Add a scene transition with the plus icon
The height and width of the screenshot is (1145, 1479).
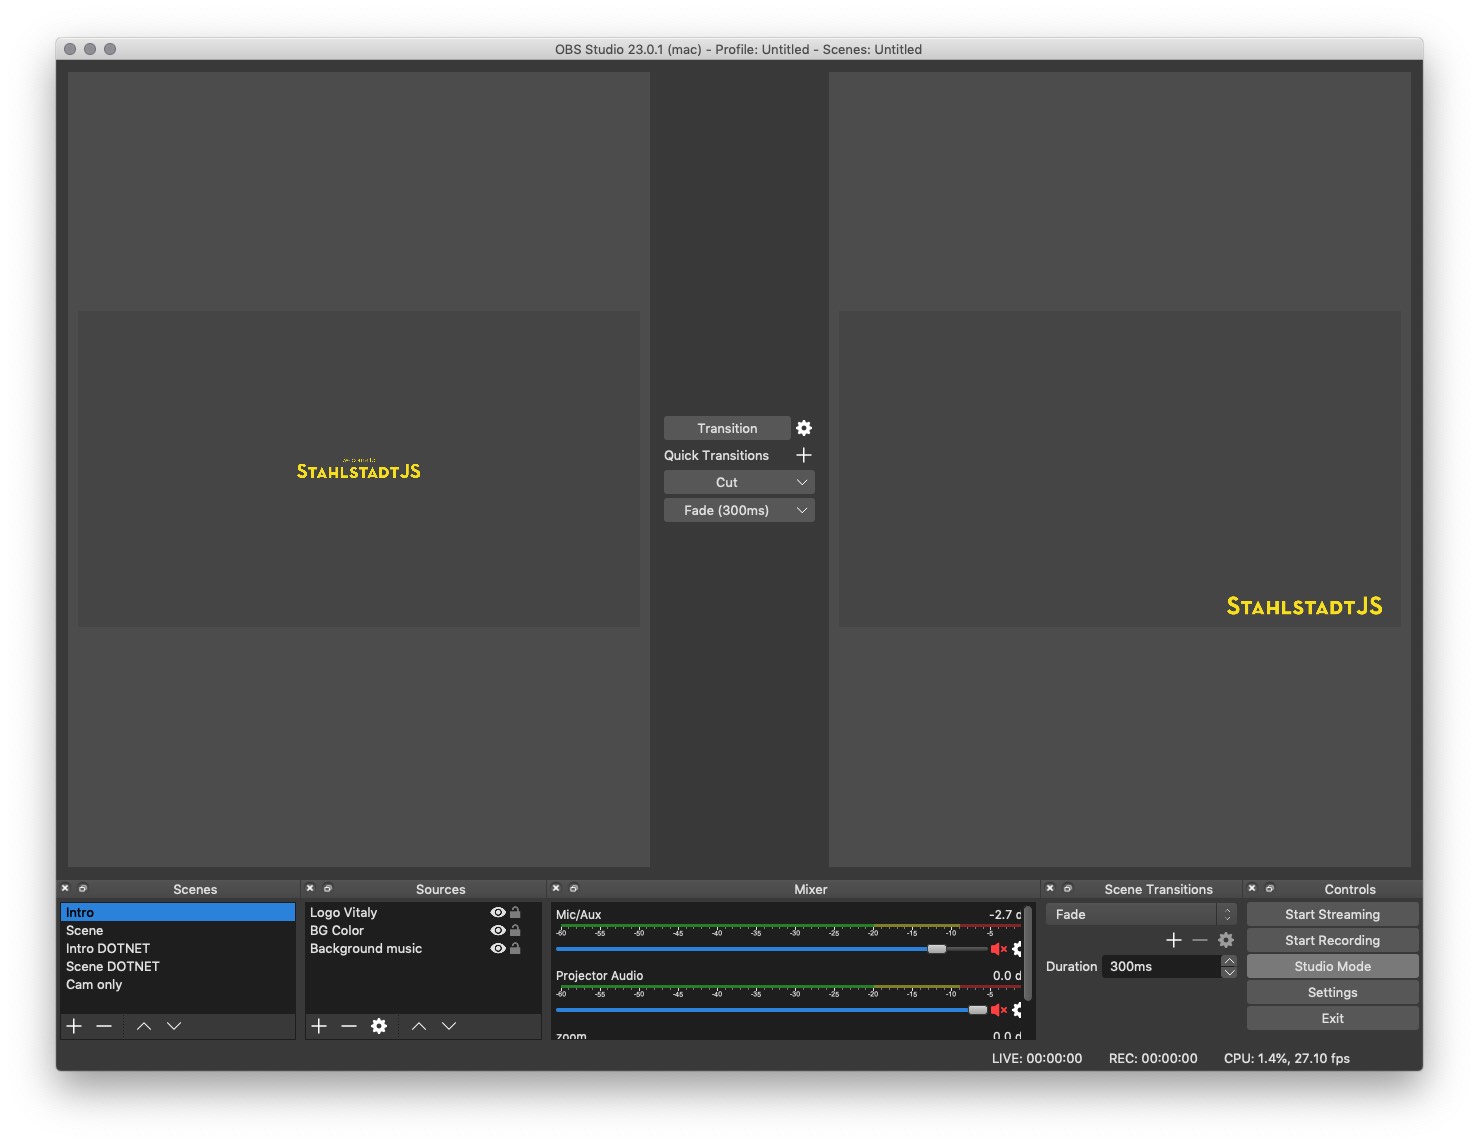click(1174, 940)
